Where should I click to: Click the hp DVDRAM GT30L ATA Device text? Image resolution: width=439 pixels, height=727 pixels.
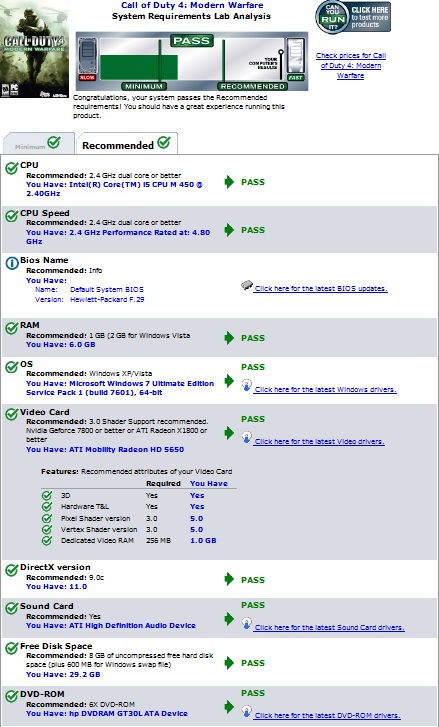tap(128, 713)
